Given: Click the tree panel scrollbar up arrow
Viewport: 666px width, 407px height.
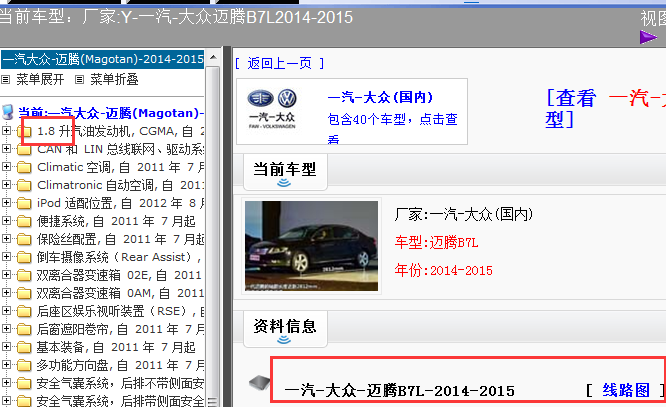Looking at the screenshot, I should [213, 57].
